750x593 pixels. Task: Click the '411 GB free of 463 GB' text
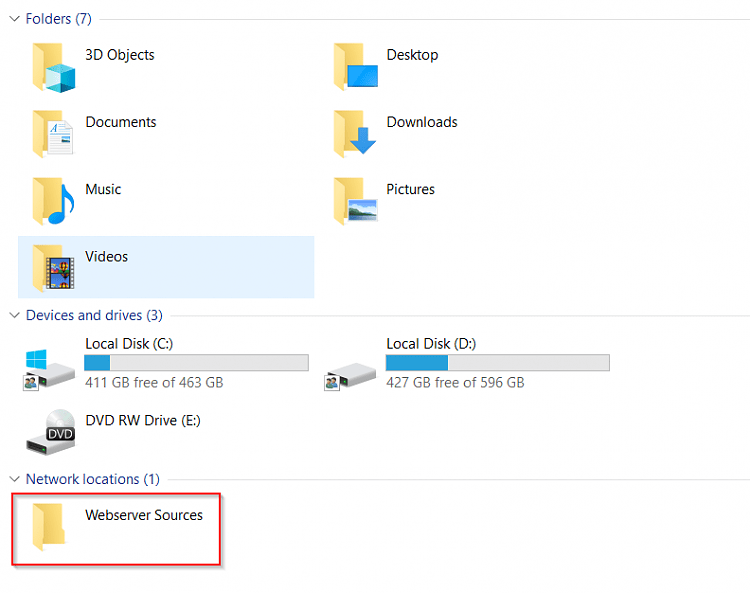pos(154,383)
